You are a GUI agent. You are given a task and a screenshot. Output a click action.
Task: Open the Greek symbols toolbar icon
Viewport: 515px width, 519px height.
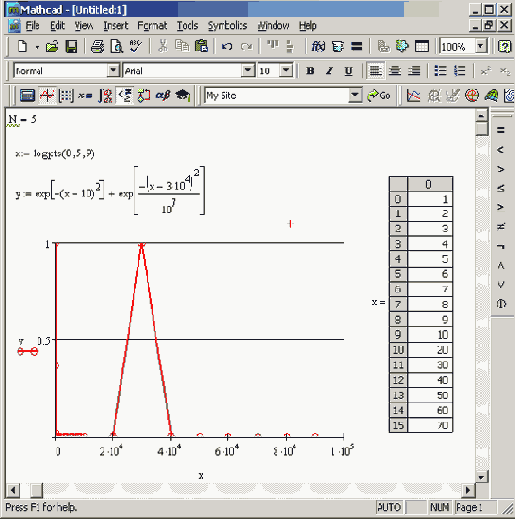pyautogui.click(x=163, y=96)
